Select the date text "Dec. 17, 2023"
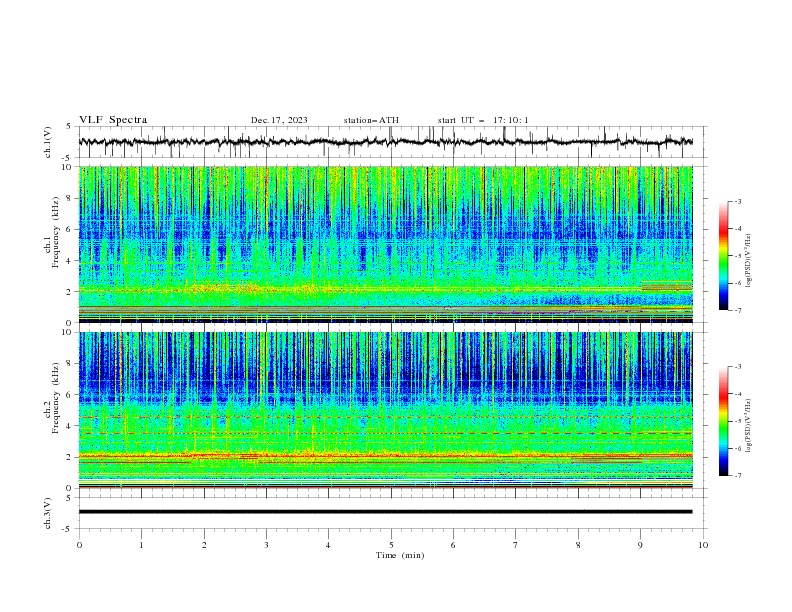 (279, 120)
